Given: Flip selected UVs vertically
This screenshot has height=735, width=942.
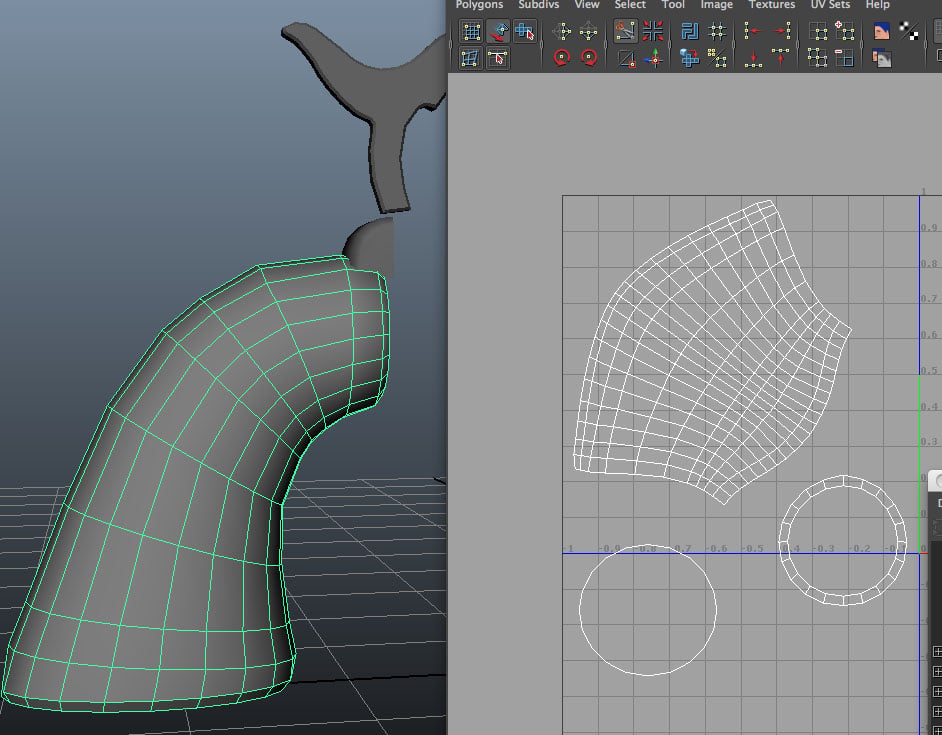Looking at the screenshot, I should (588, 31).
